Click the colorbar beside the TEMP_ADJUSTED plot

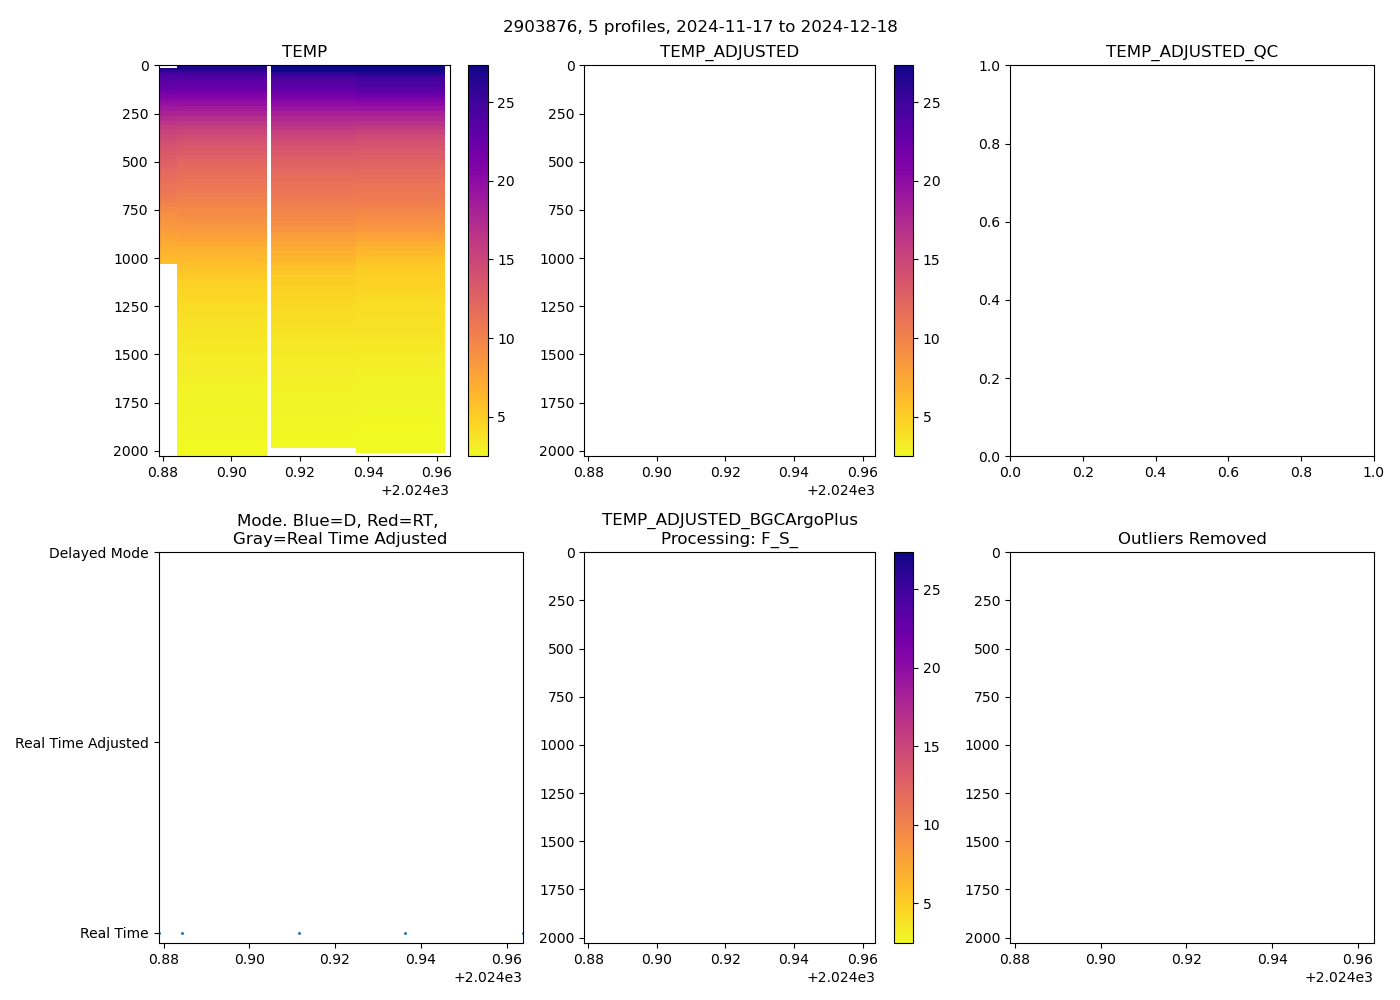[903, 260]
